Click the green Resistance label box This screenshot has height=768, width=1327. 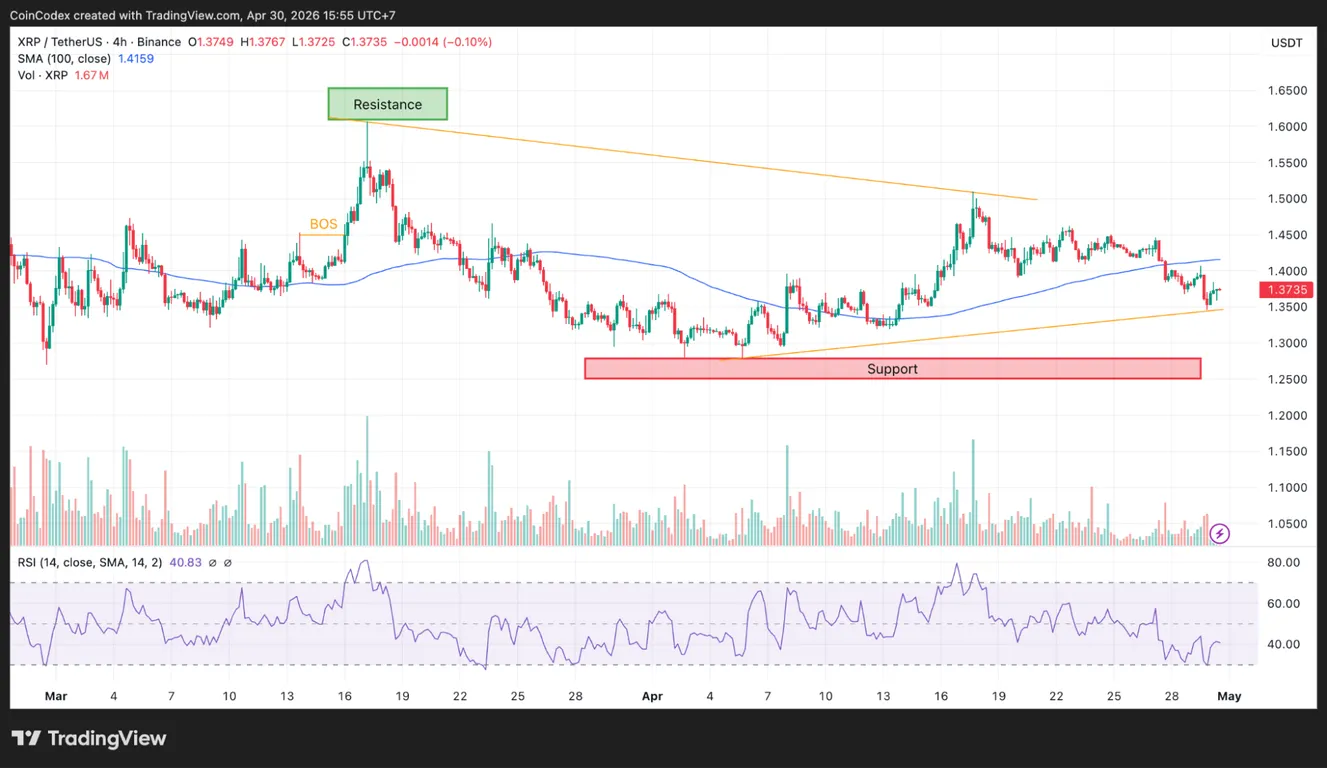click(387, 104)
